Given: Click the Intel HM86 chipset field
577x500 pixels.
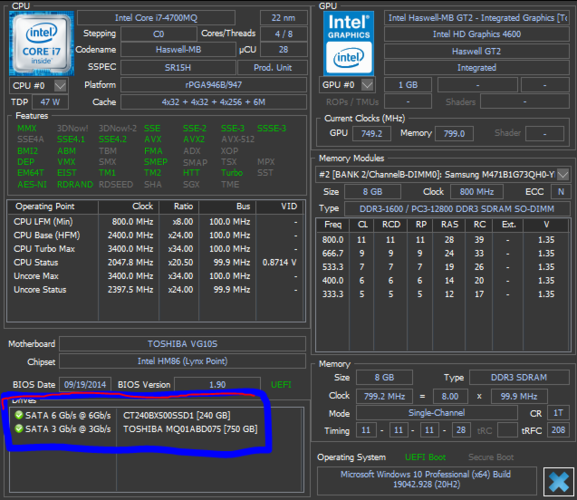Looking at the screenshot, I should point(183,361).
